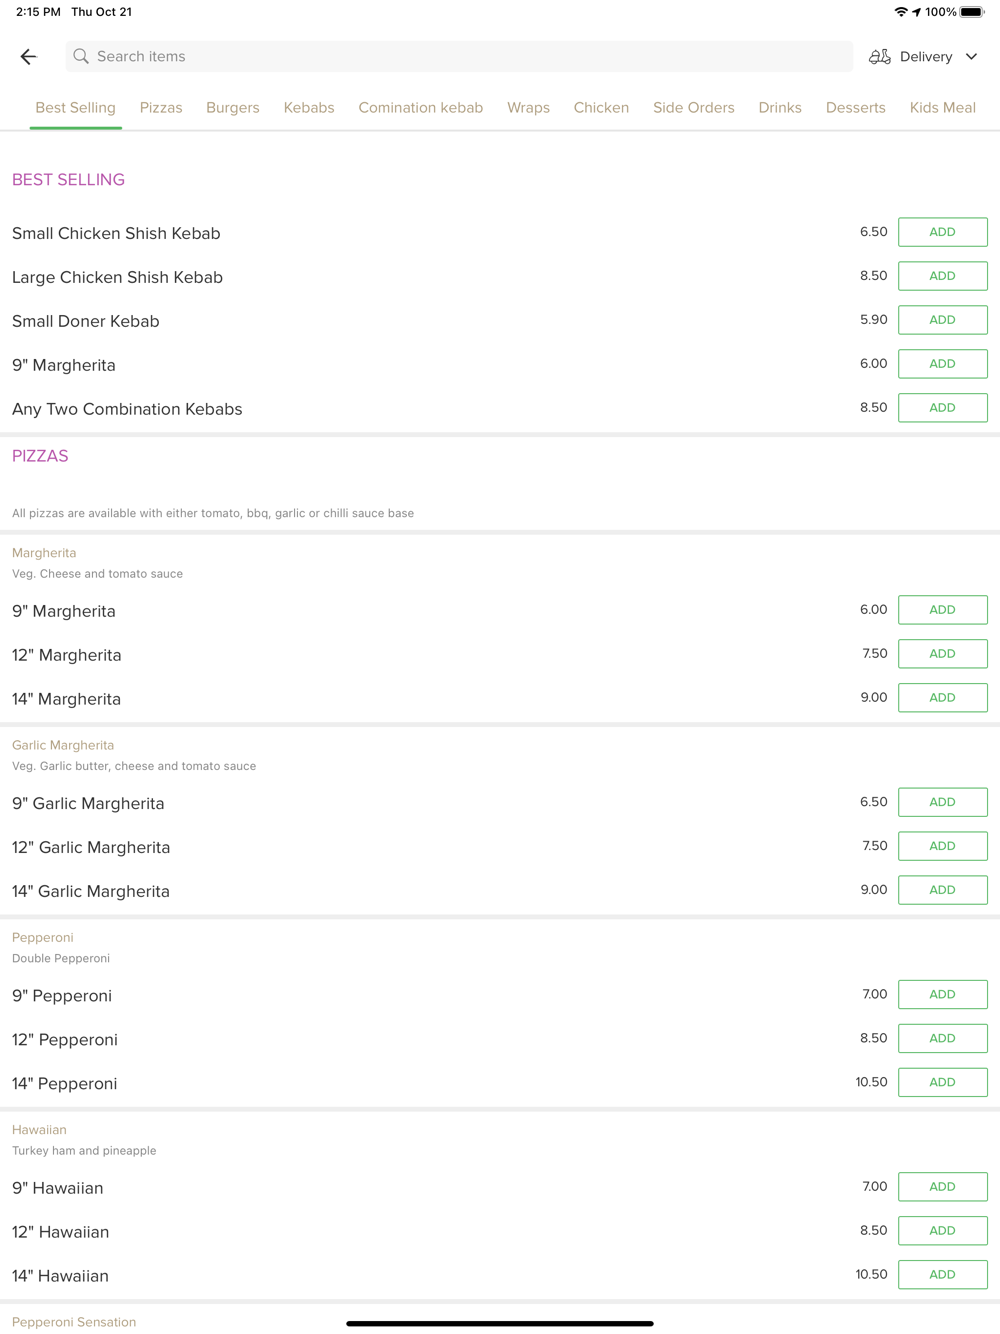The height and width of the screenshot is (1334, 1000).
Task: Tap the battery status icon
Action: (x=971, y=12)
